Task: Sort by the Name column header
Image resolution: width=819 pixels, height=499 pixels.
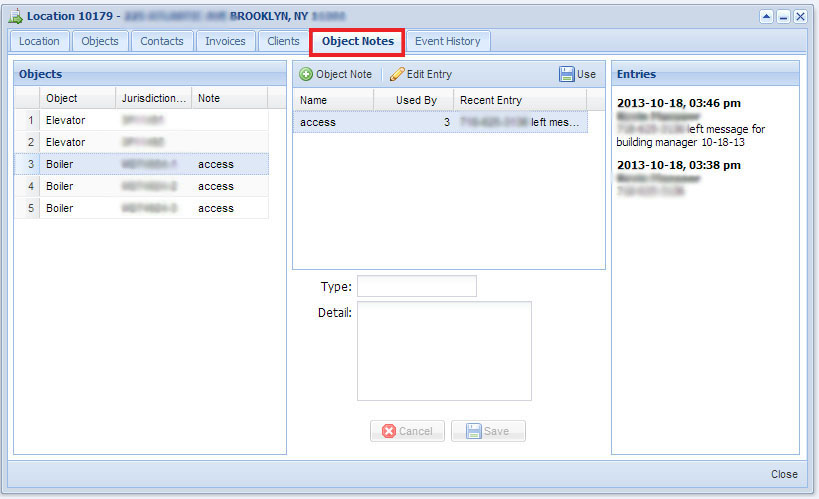Action: coord(333,100)
